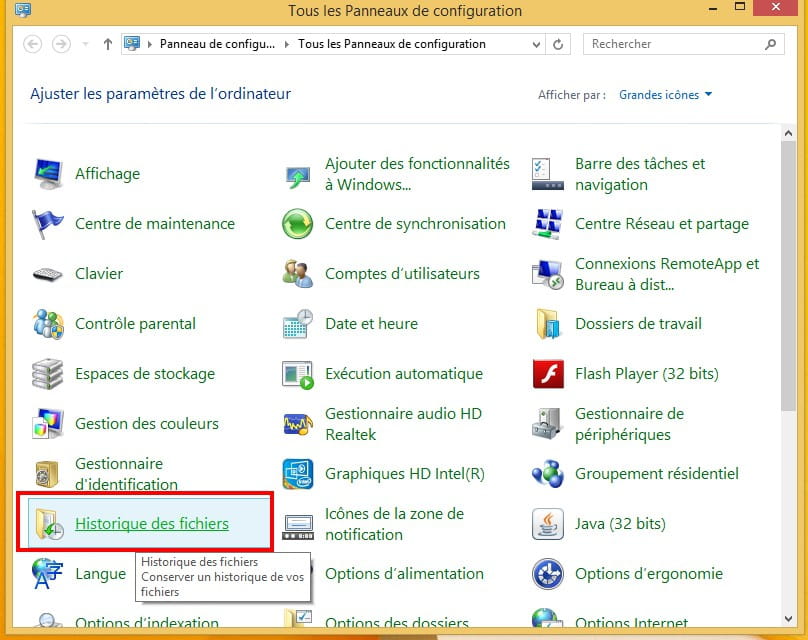Image resolution: width=808 pixels, height=640 pixels.
Task: Click the Langue text link
Action: (x=100, y=574)
